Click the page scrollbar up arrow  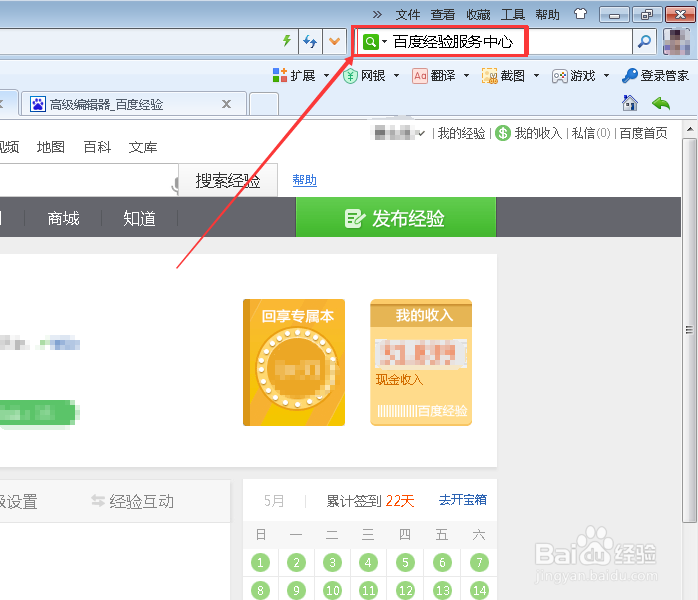tap(690, 130)
